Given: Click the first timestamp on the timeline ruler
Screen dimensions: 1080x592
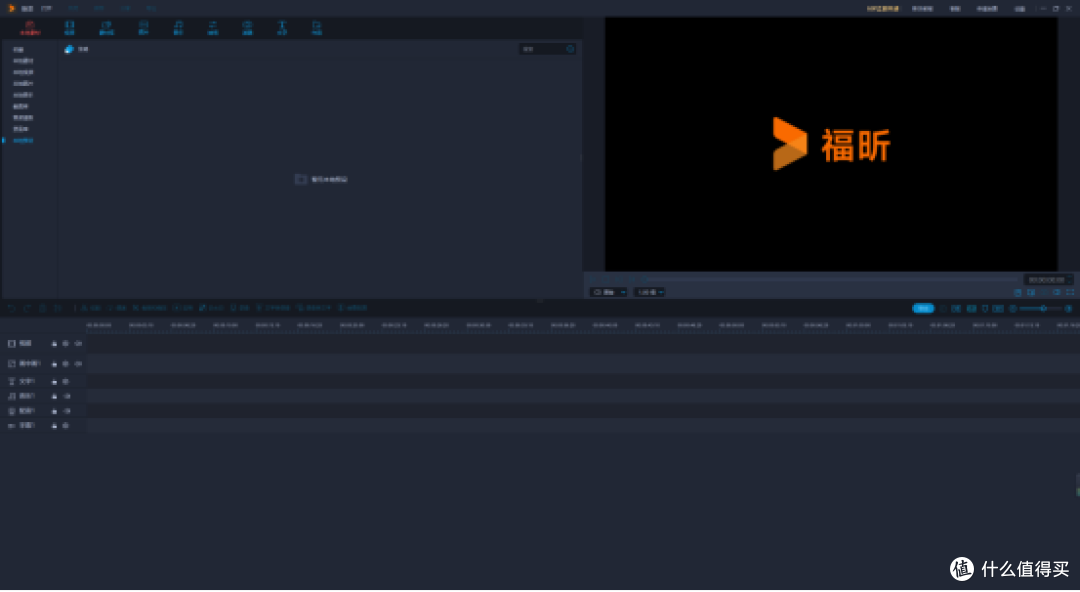Looking at the screenshot, I should click(98, 325).
